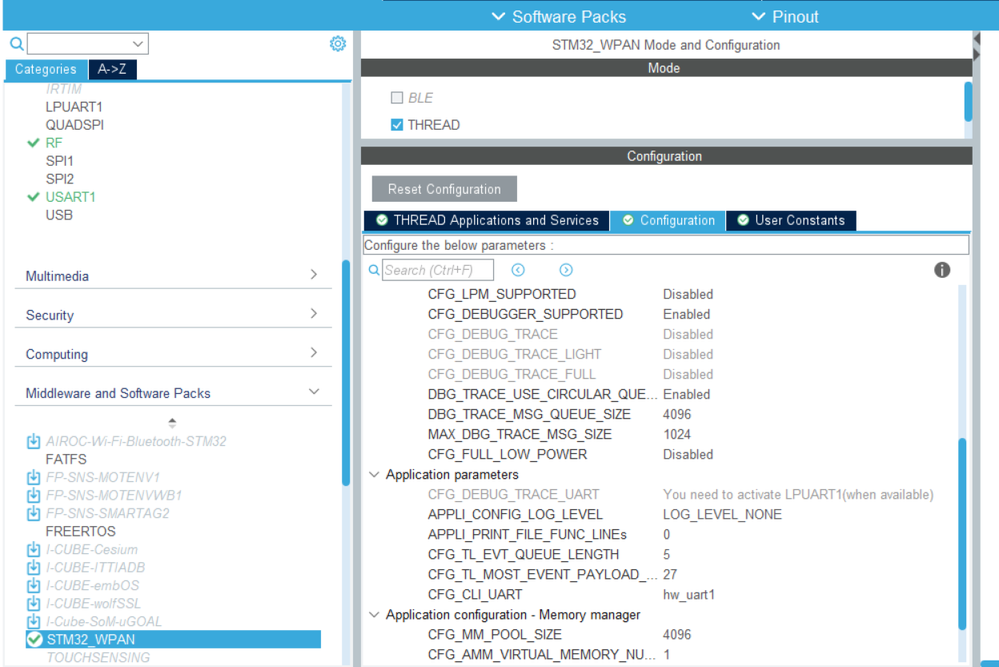Click the parameter search magnifier icon

374,270
